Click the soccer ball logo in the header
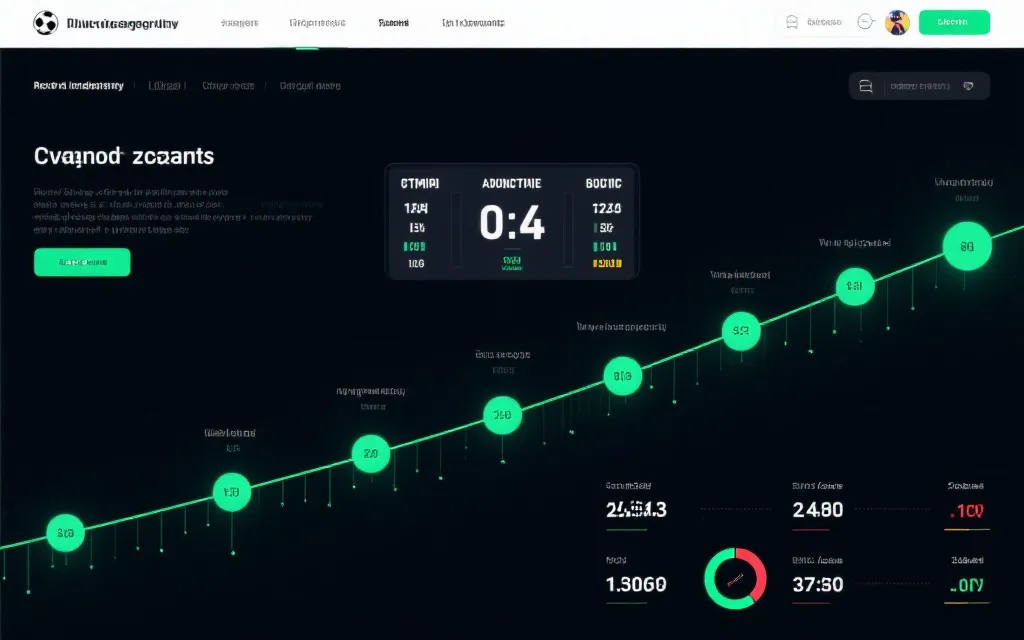Viewport: 1024px width, 640px height. pyautogui.click(x=46, y=23)
